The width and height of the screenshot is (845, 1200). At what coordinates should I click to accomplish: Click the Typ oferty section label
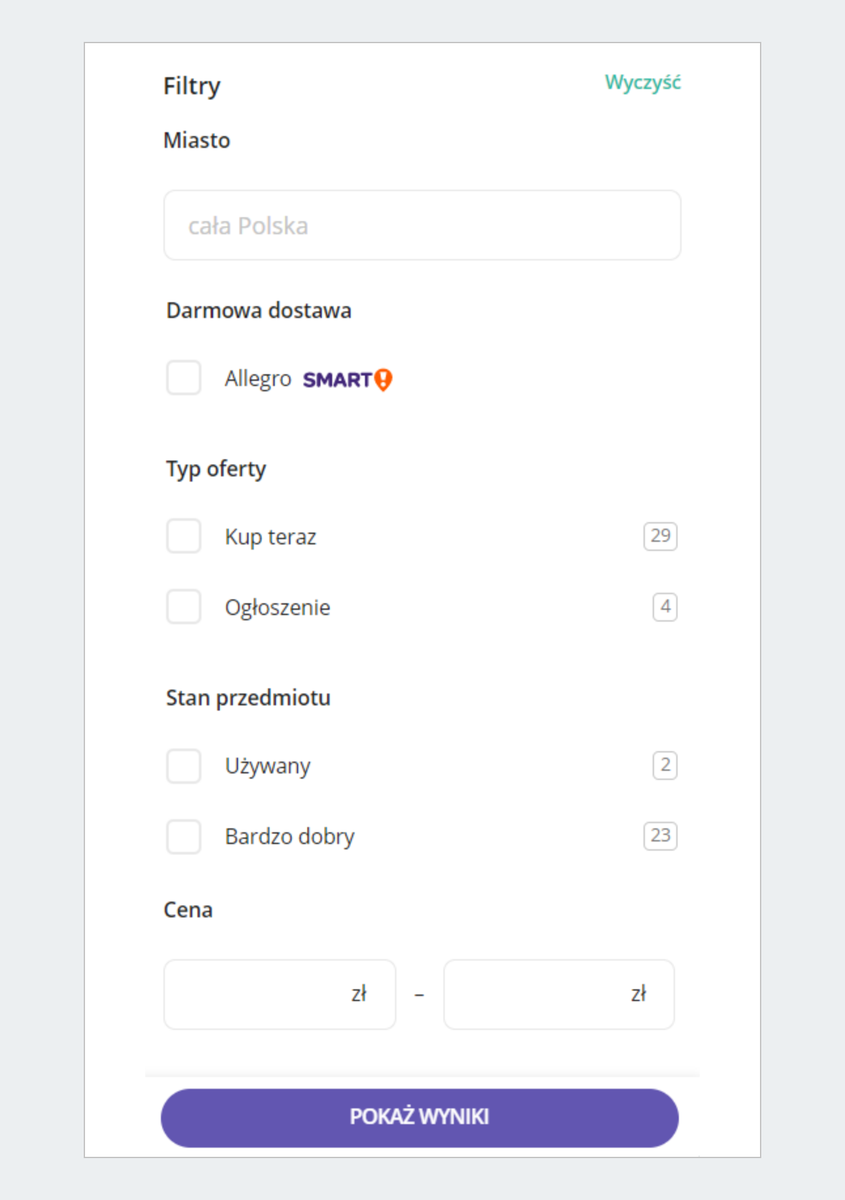[216, 469]
